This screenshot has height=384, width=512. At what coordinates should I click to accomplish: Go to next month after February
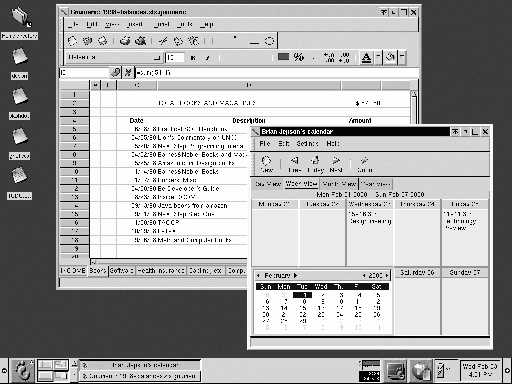[295, 276]
